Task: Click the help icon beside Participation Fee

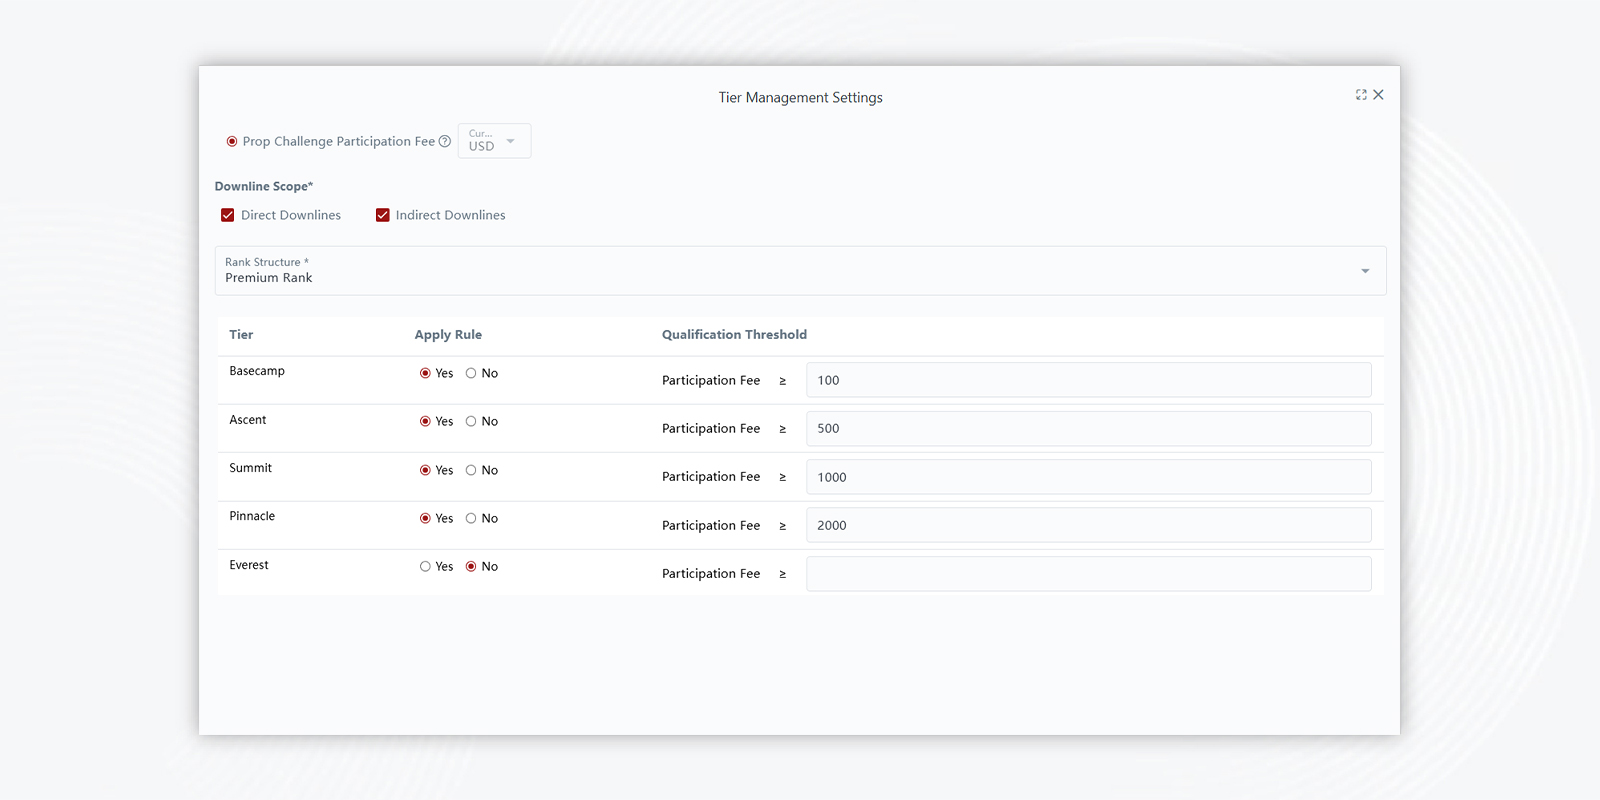Action: pyautogui.click(x=445, y=141)
